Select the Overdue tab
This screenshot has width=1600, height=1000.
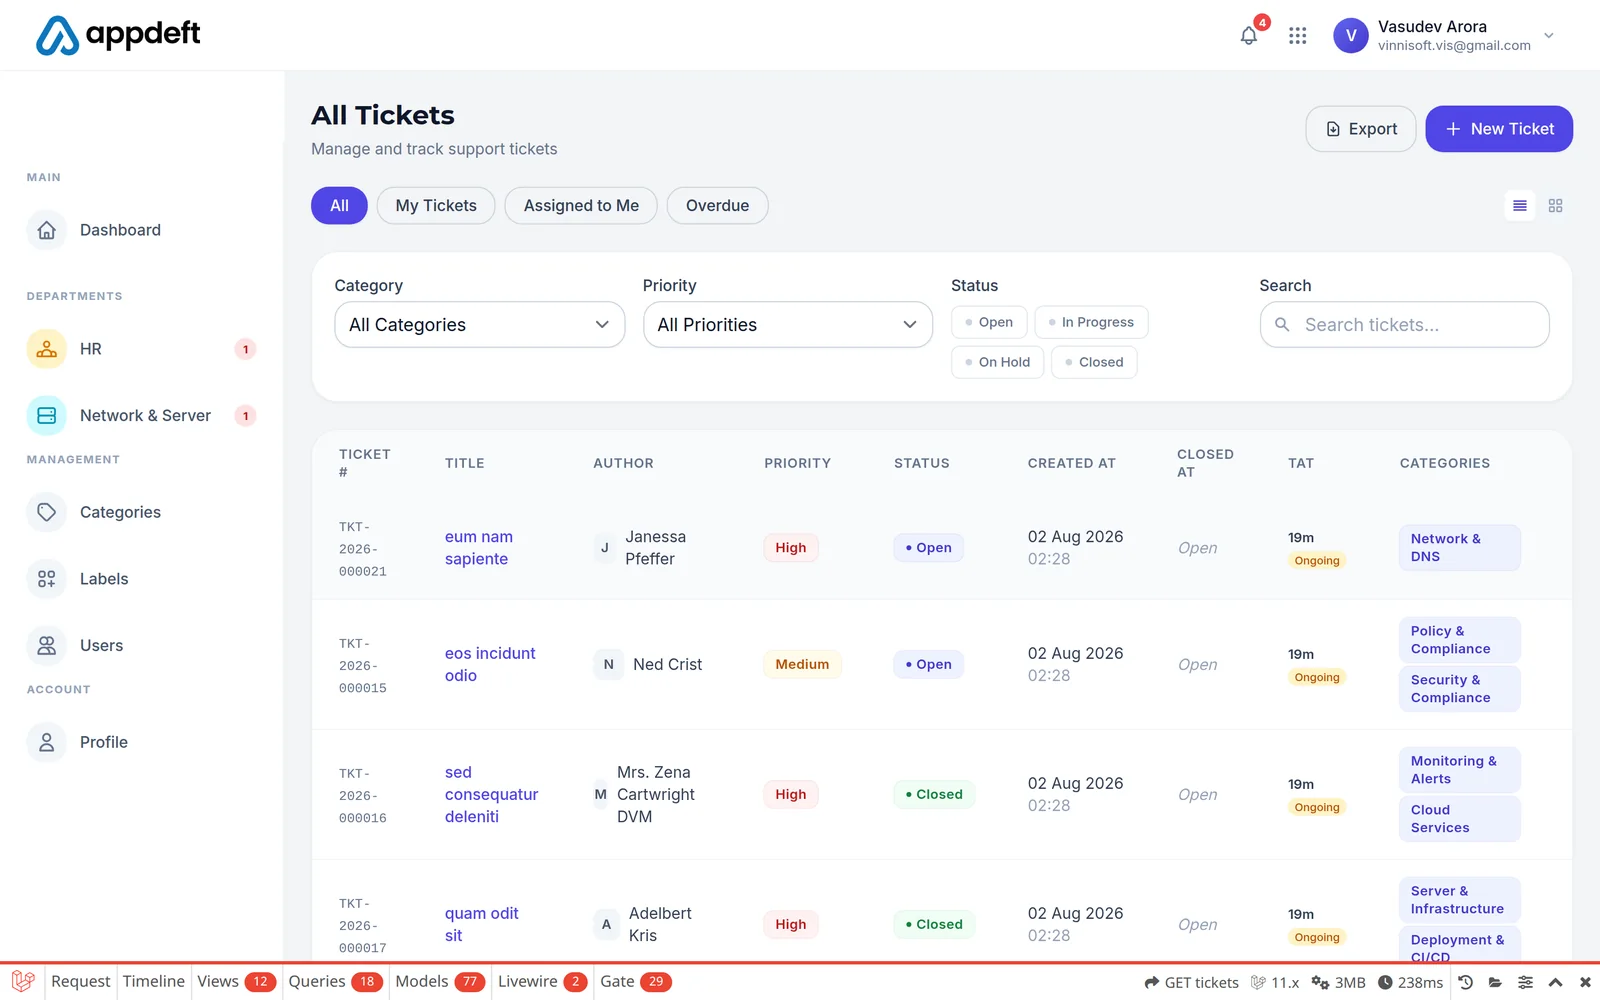(717, 206)
